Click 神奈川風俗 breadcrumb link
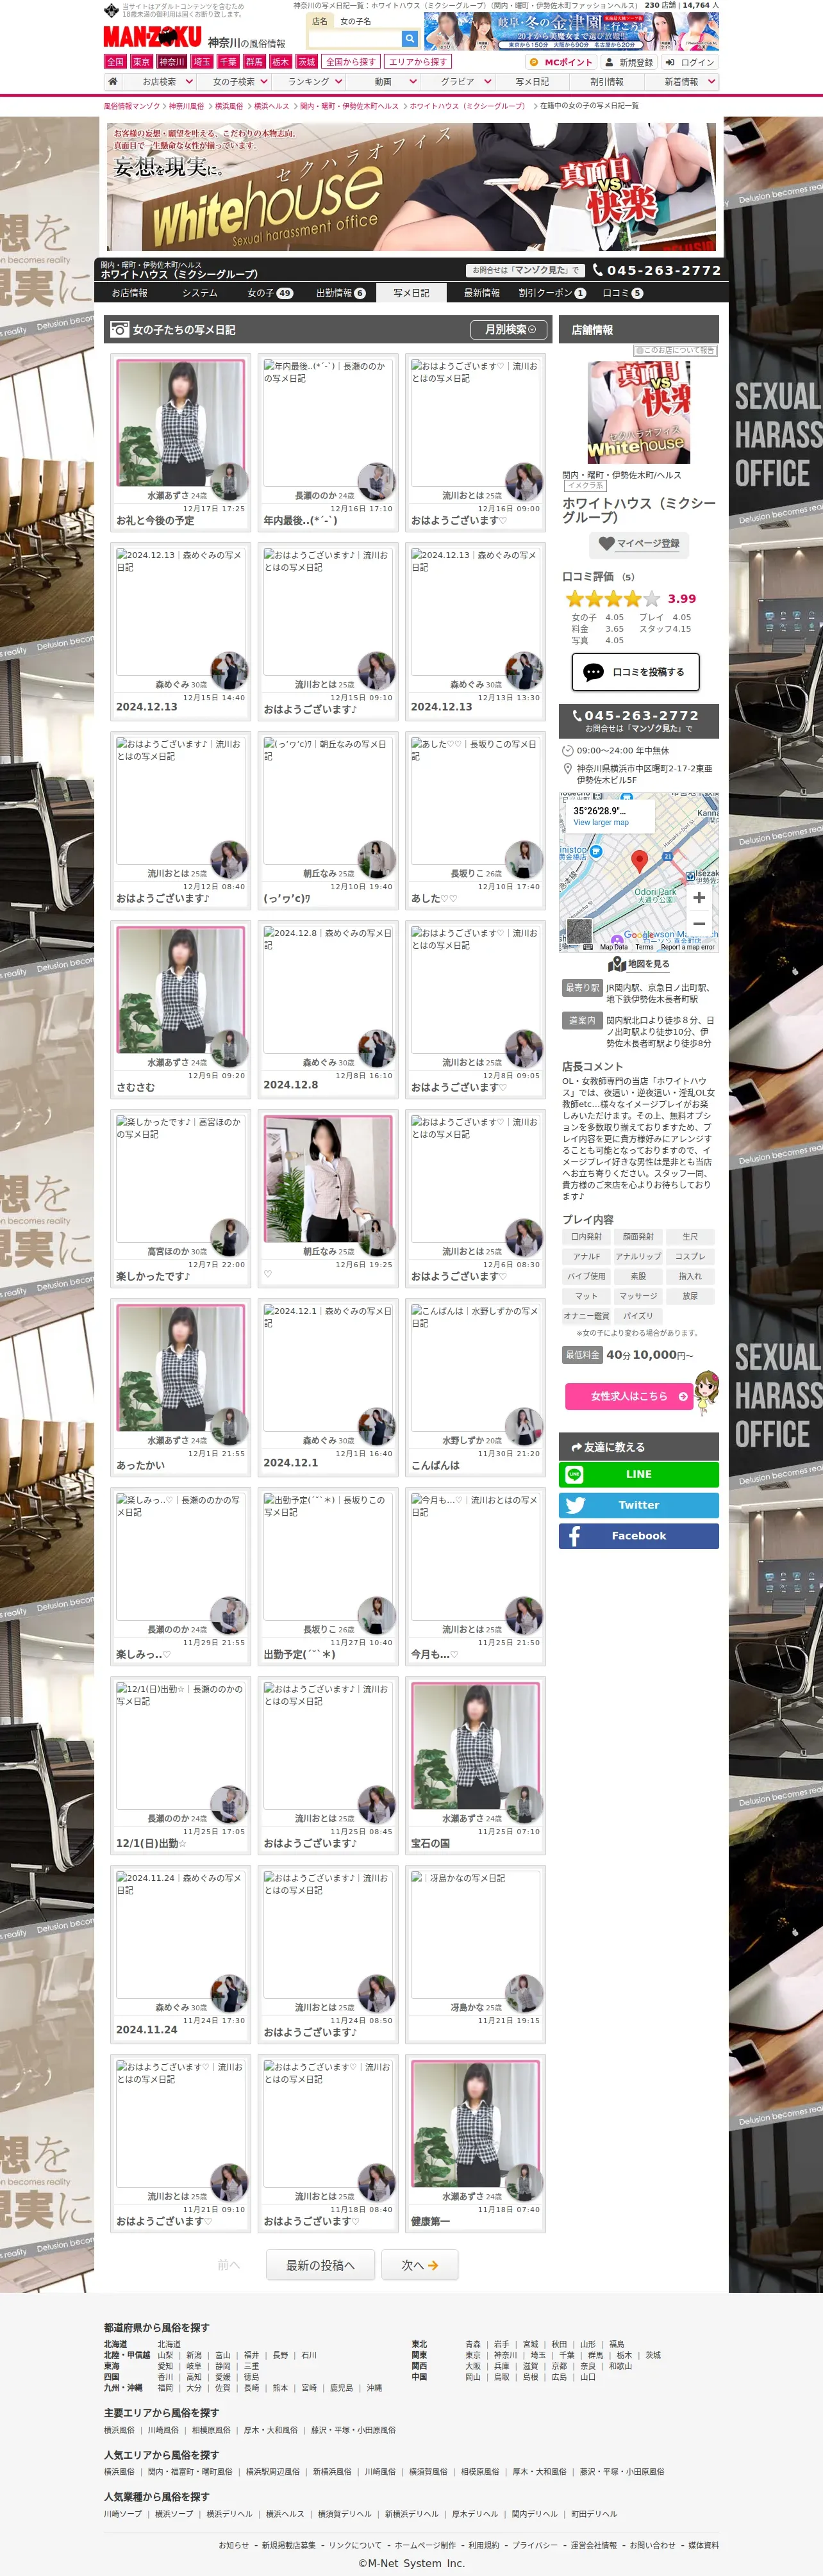Screen dimensions: 823x2576 point(186,106)
